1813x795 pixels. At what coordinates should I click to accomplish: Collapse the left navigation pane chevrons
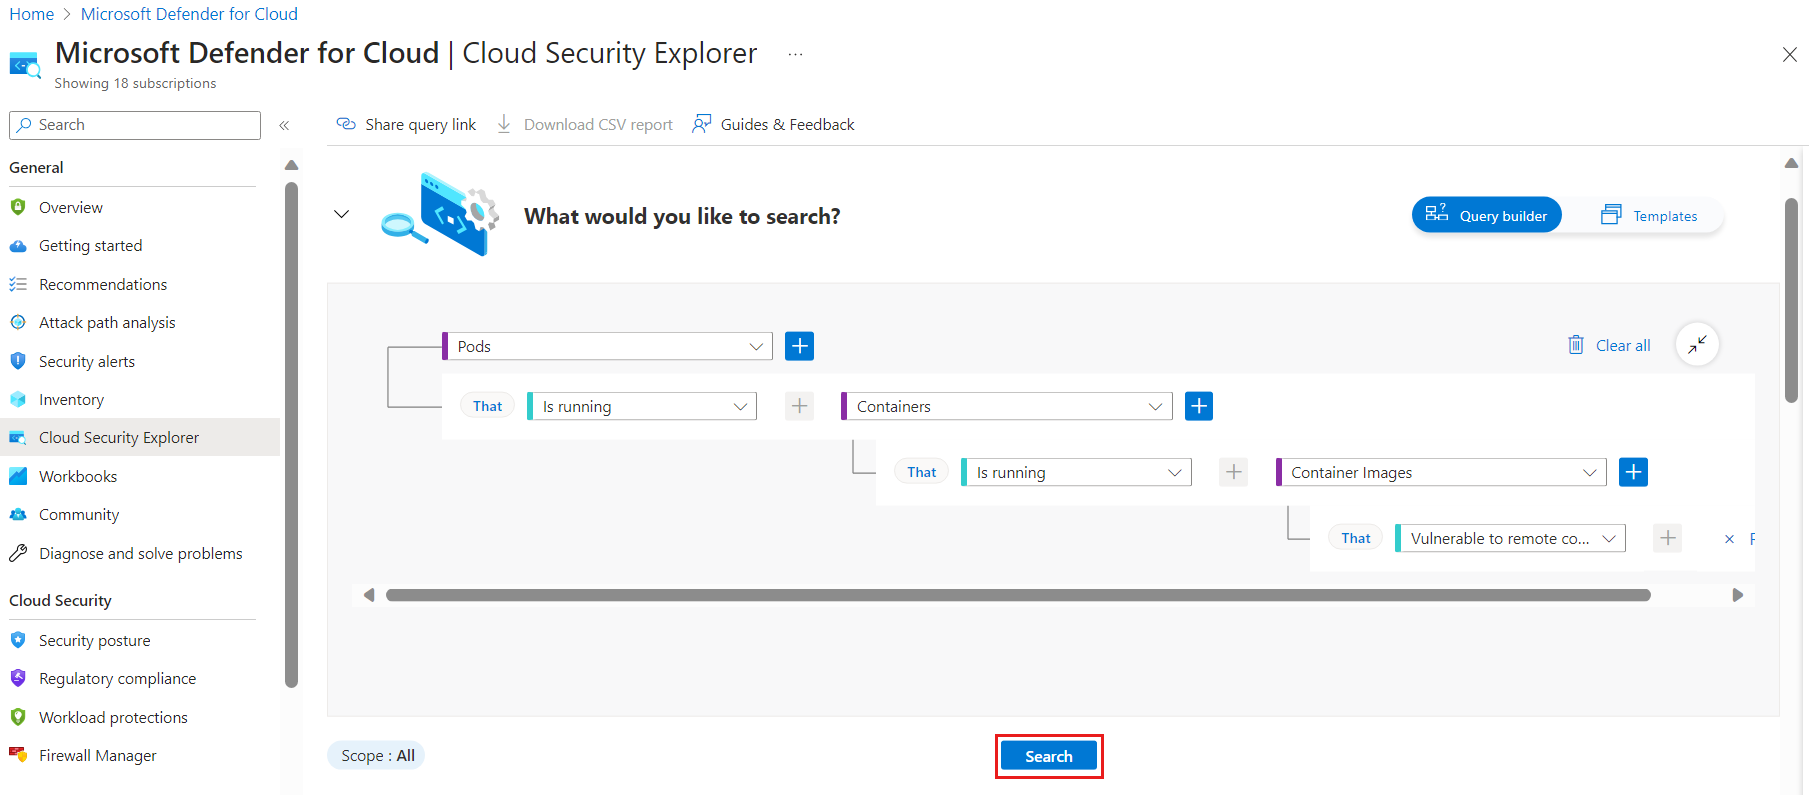284,125
